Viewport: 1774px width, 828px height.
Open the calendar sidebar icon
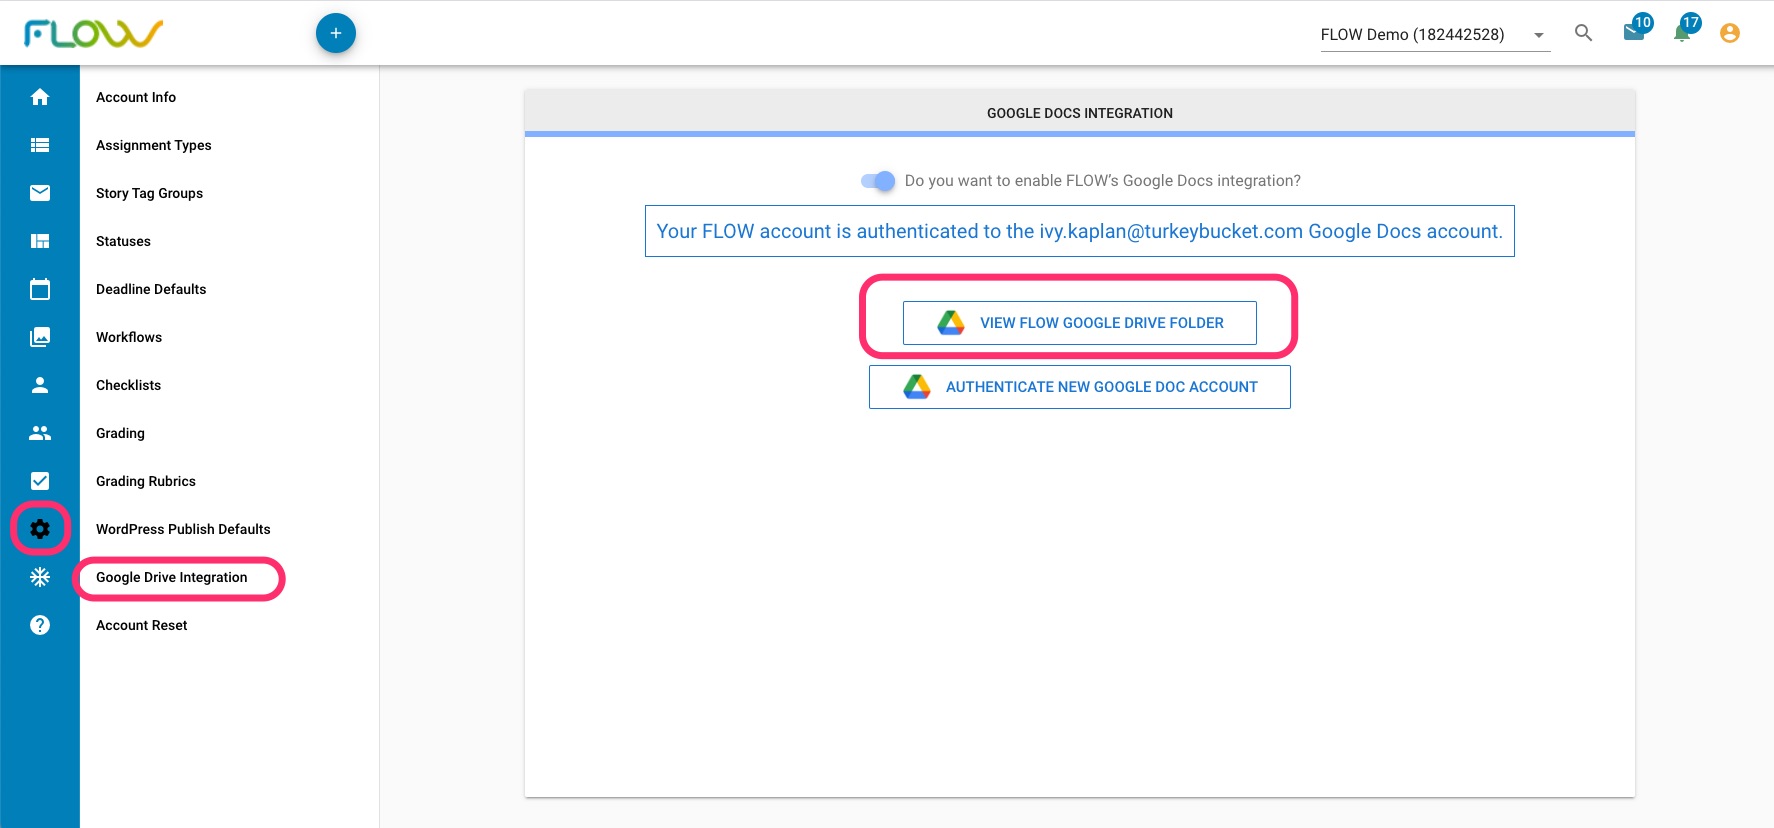[x=40, y=289]
